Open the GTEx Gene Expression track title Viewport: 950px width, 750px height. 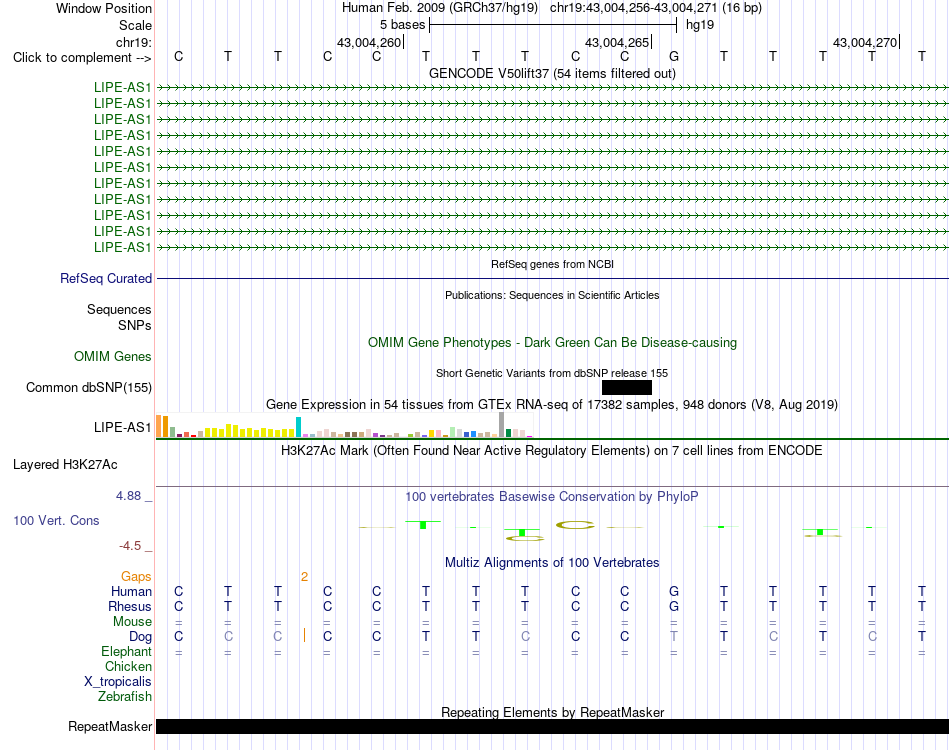552,404
